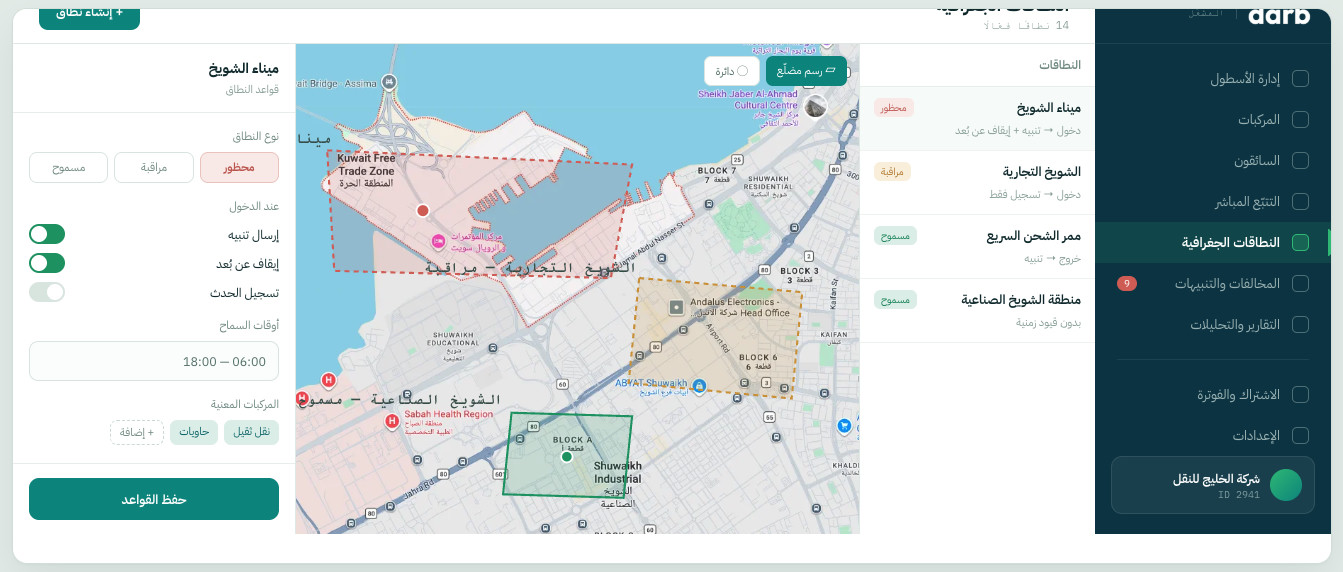Toggle the إيقاف عن بُعد switch
The width and height of the screenshot is (1343, 572).
tap(47, 263)
